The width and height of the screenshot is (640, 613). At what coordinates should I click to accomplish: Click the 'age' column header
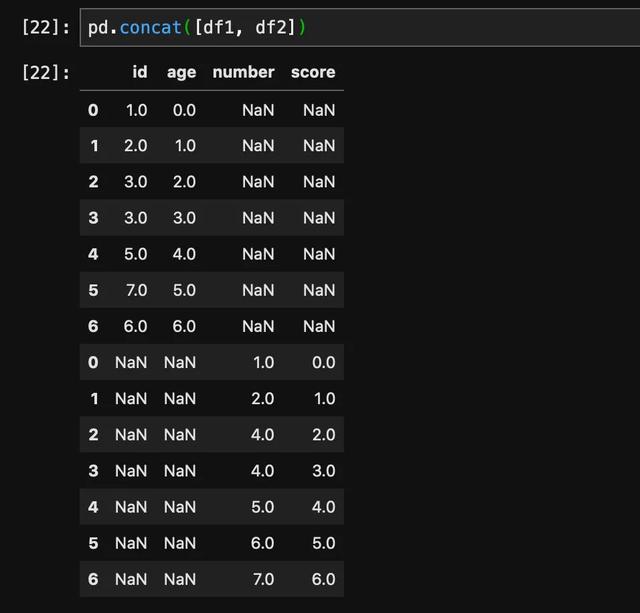click(x=181, y=72)
